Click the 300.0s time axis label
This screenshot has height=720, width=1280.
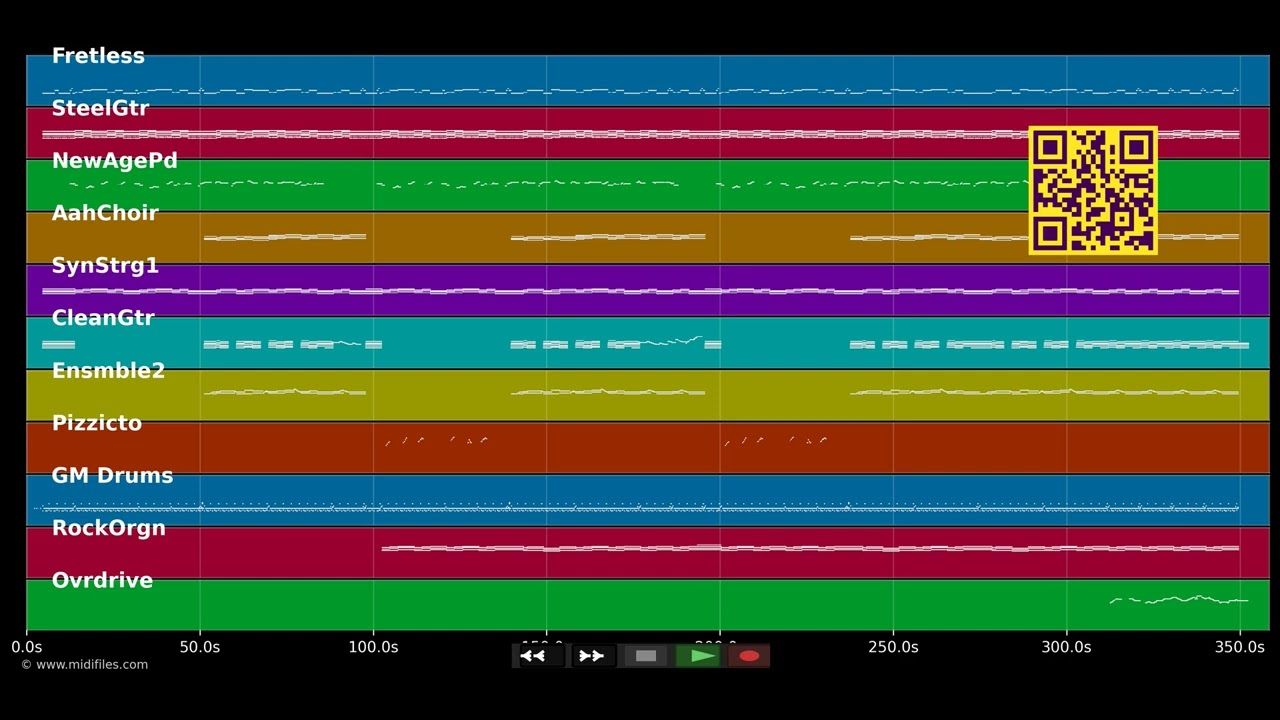(1066, 647)
